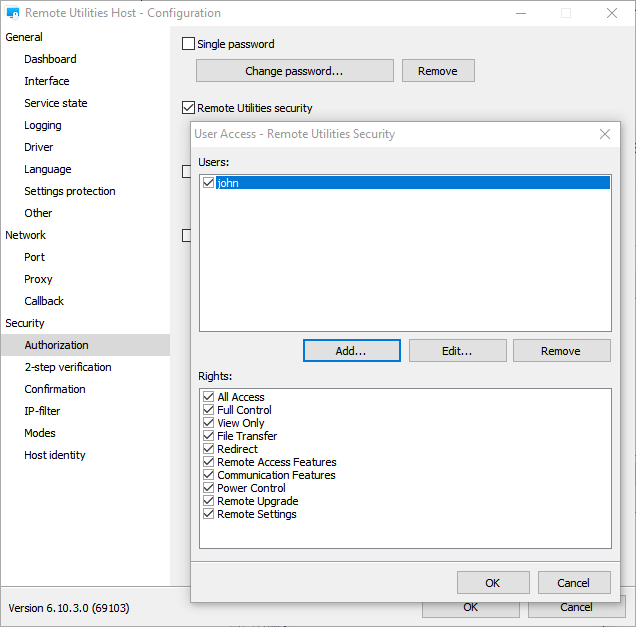Open the Authorization settings page
Screen dimensions: 636x627
[85, 345]
